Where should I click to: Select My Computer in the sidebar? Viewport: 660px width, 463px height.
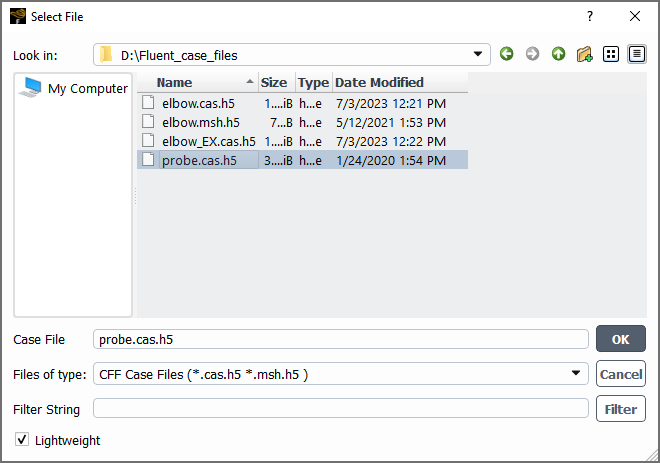[x=74, y=88]
